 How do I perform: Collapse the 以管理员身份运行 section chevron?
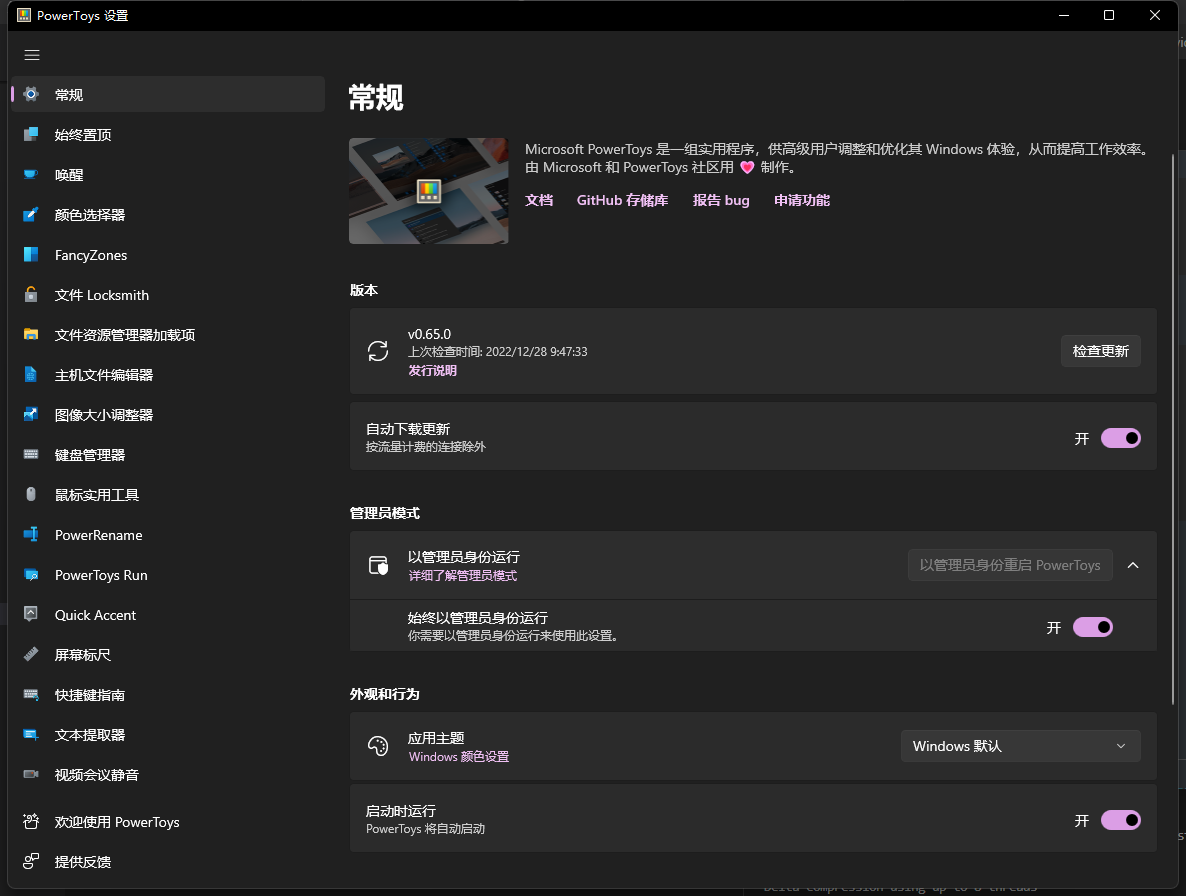[x=1133, y=566]
